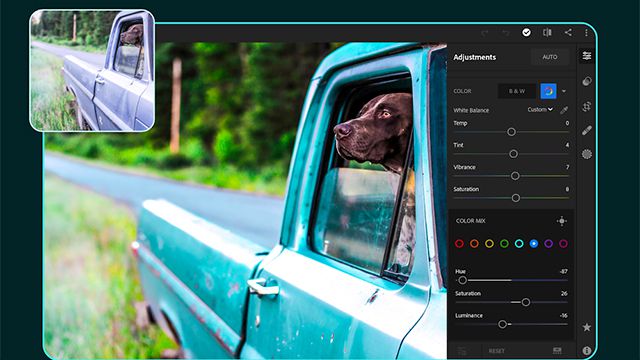Enable the Color treatment wheel button
640x360 pixels.
[549, 91]
